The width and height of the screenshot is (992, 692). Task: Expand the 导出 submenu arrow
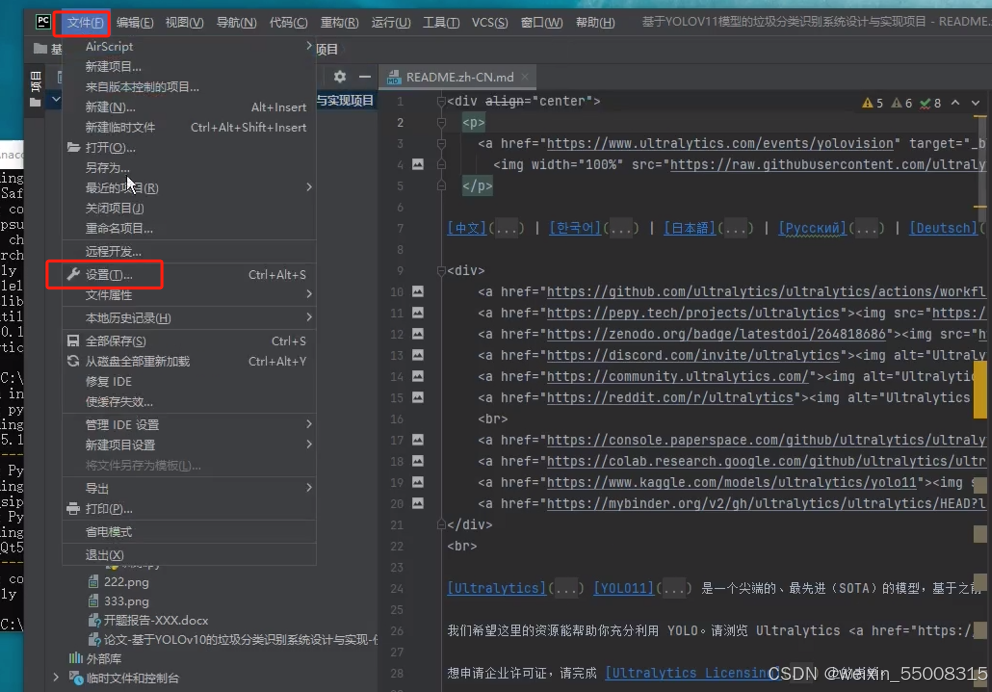pos(309,488)
